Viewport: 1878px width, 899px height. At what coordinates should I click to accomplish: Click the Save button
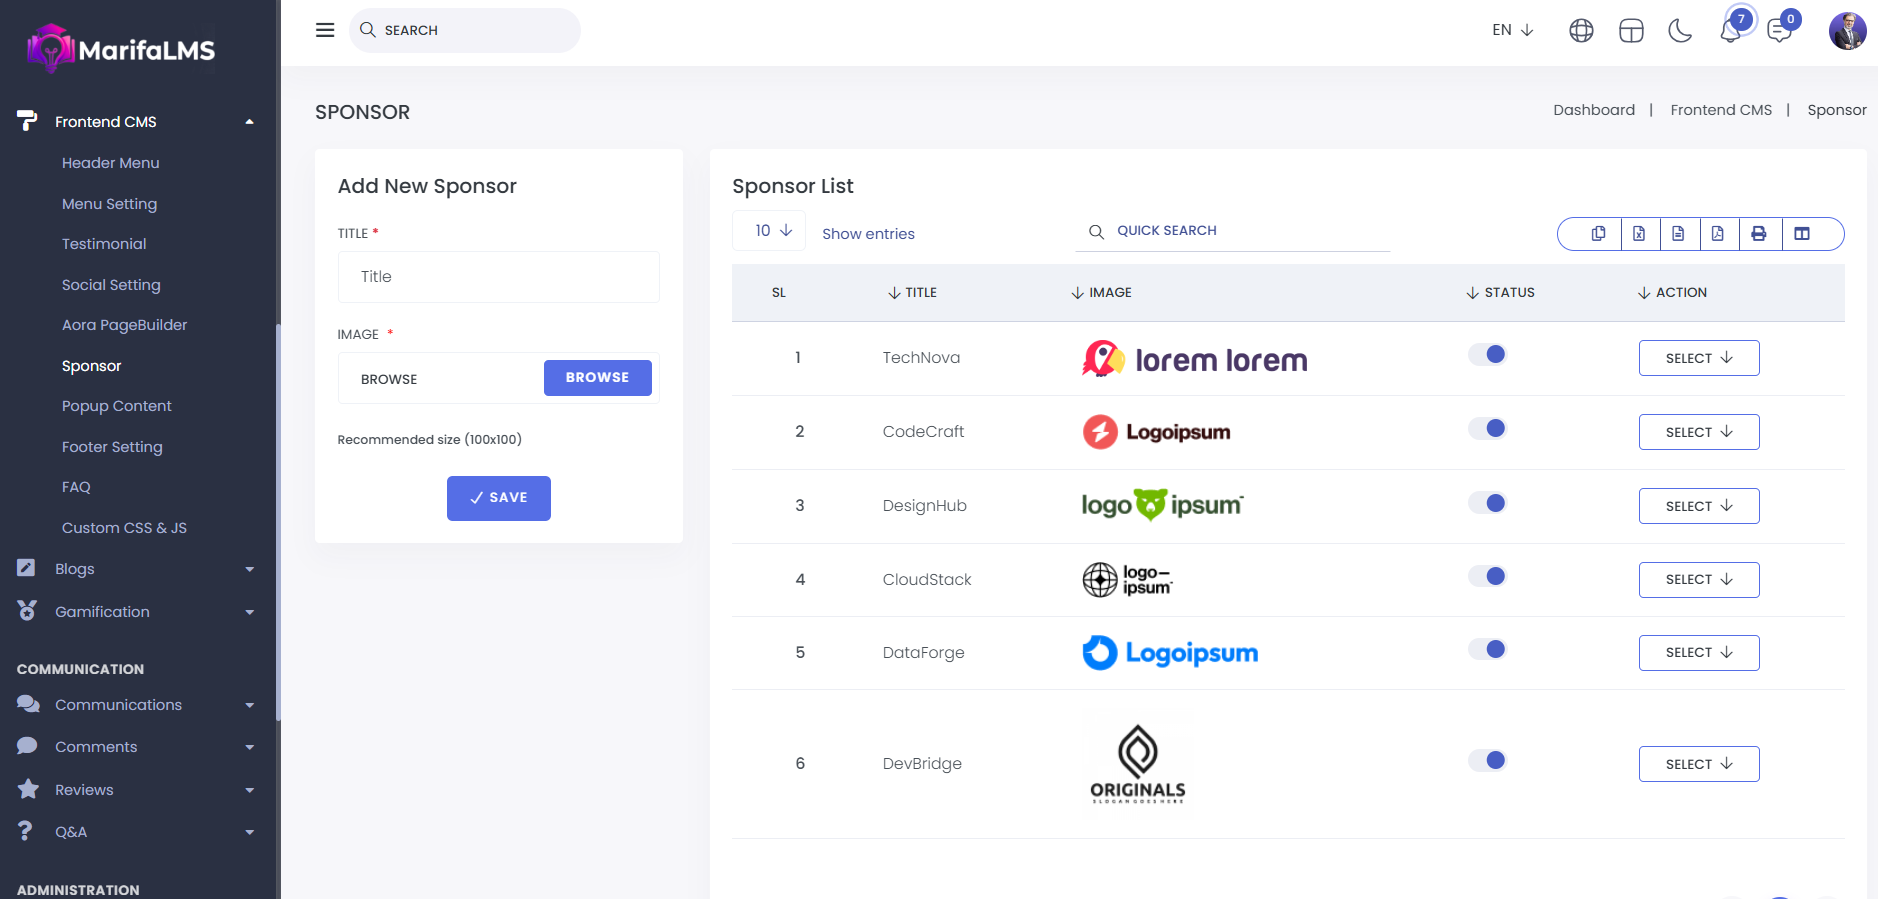[x=498, y=498]
